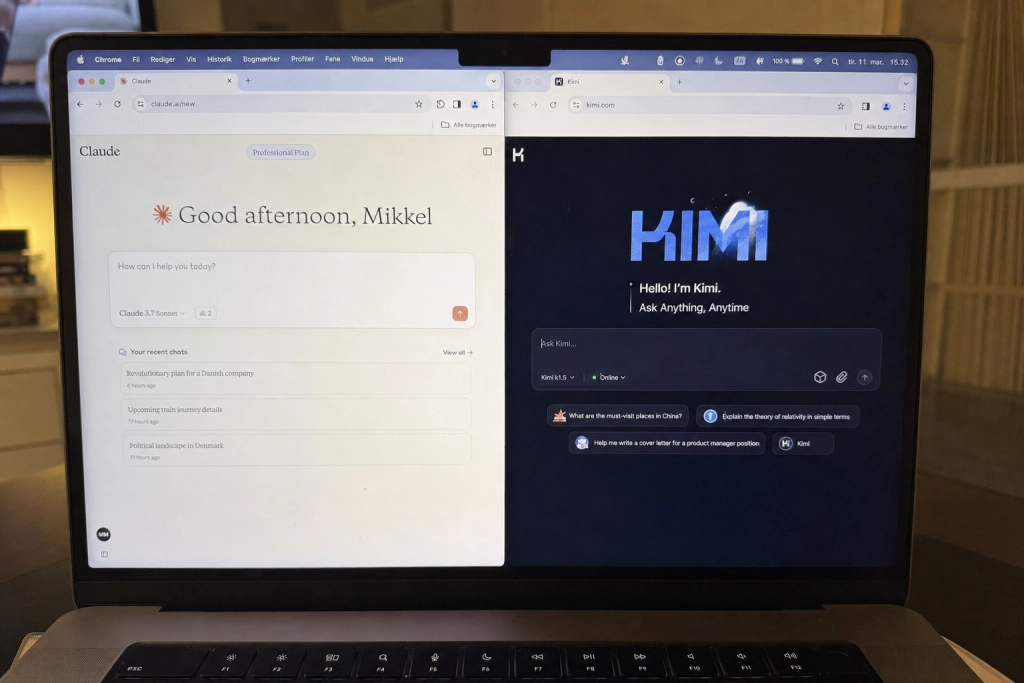Go forward in Claude window

(99, 104)
